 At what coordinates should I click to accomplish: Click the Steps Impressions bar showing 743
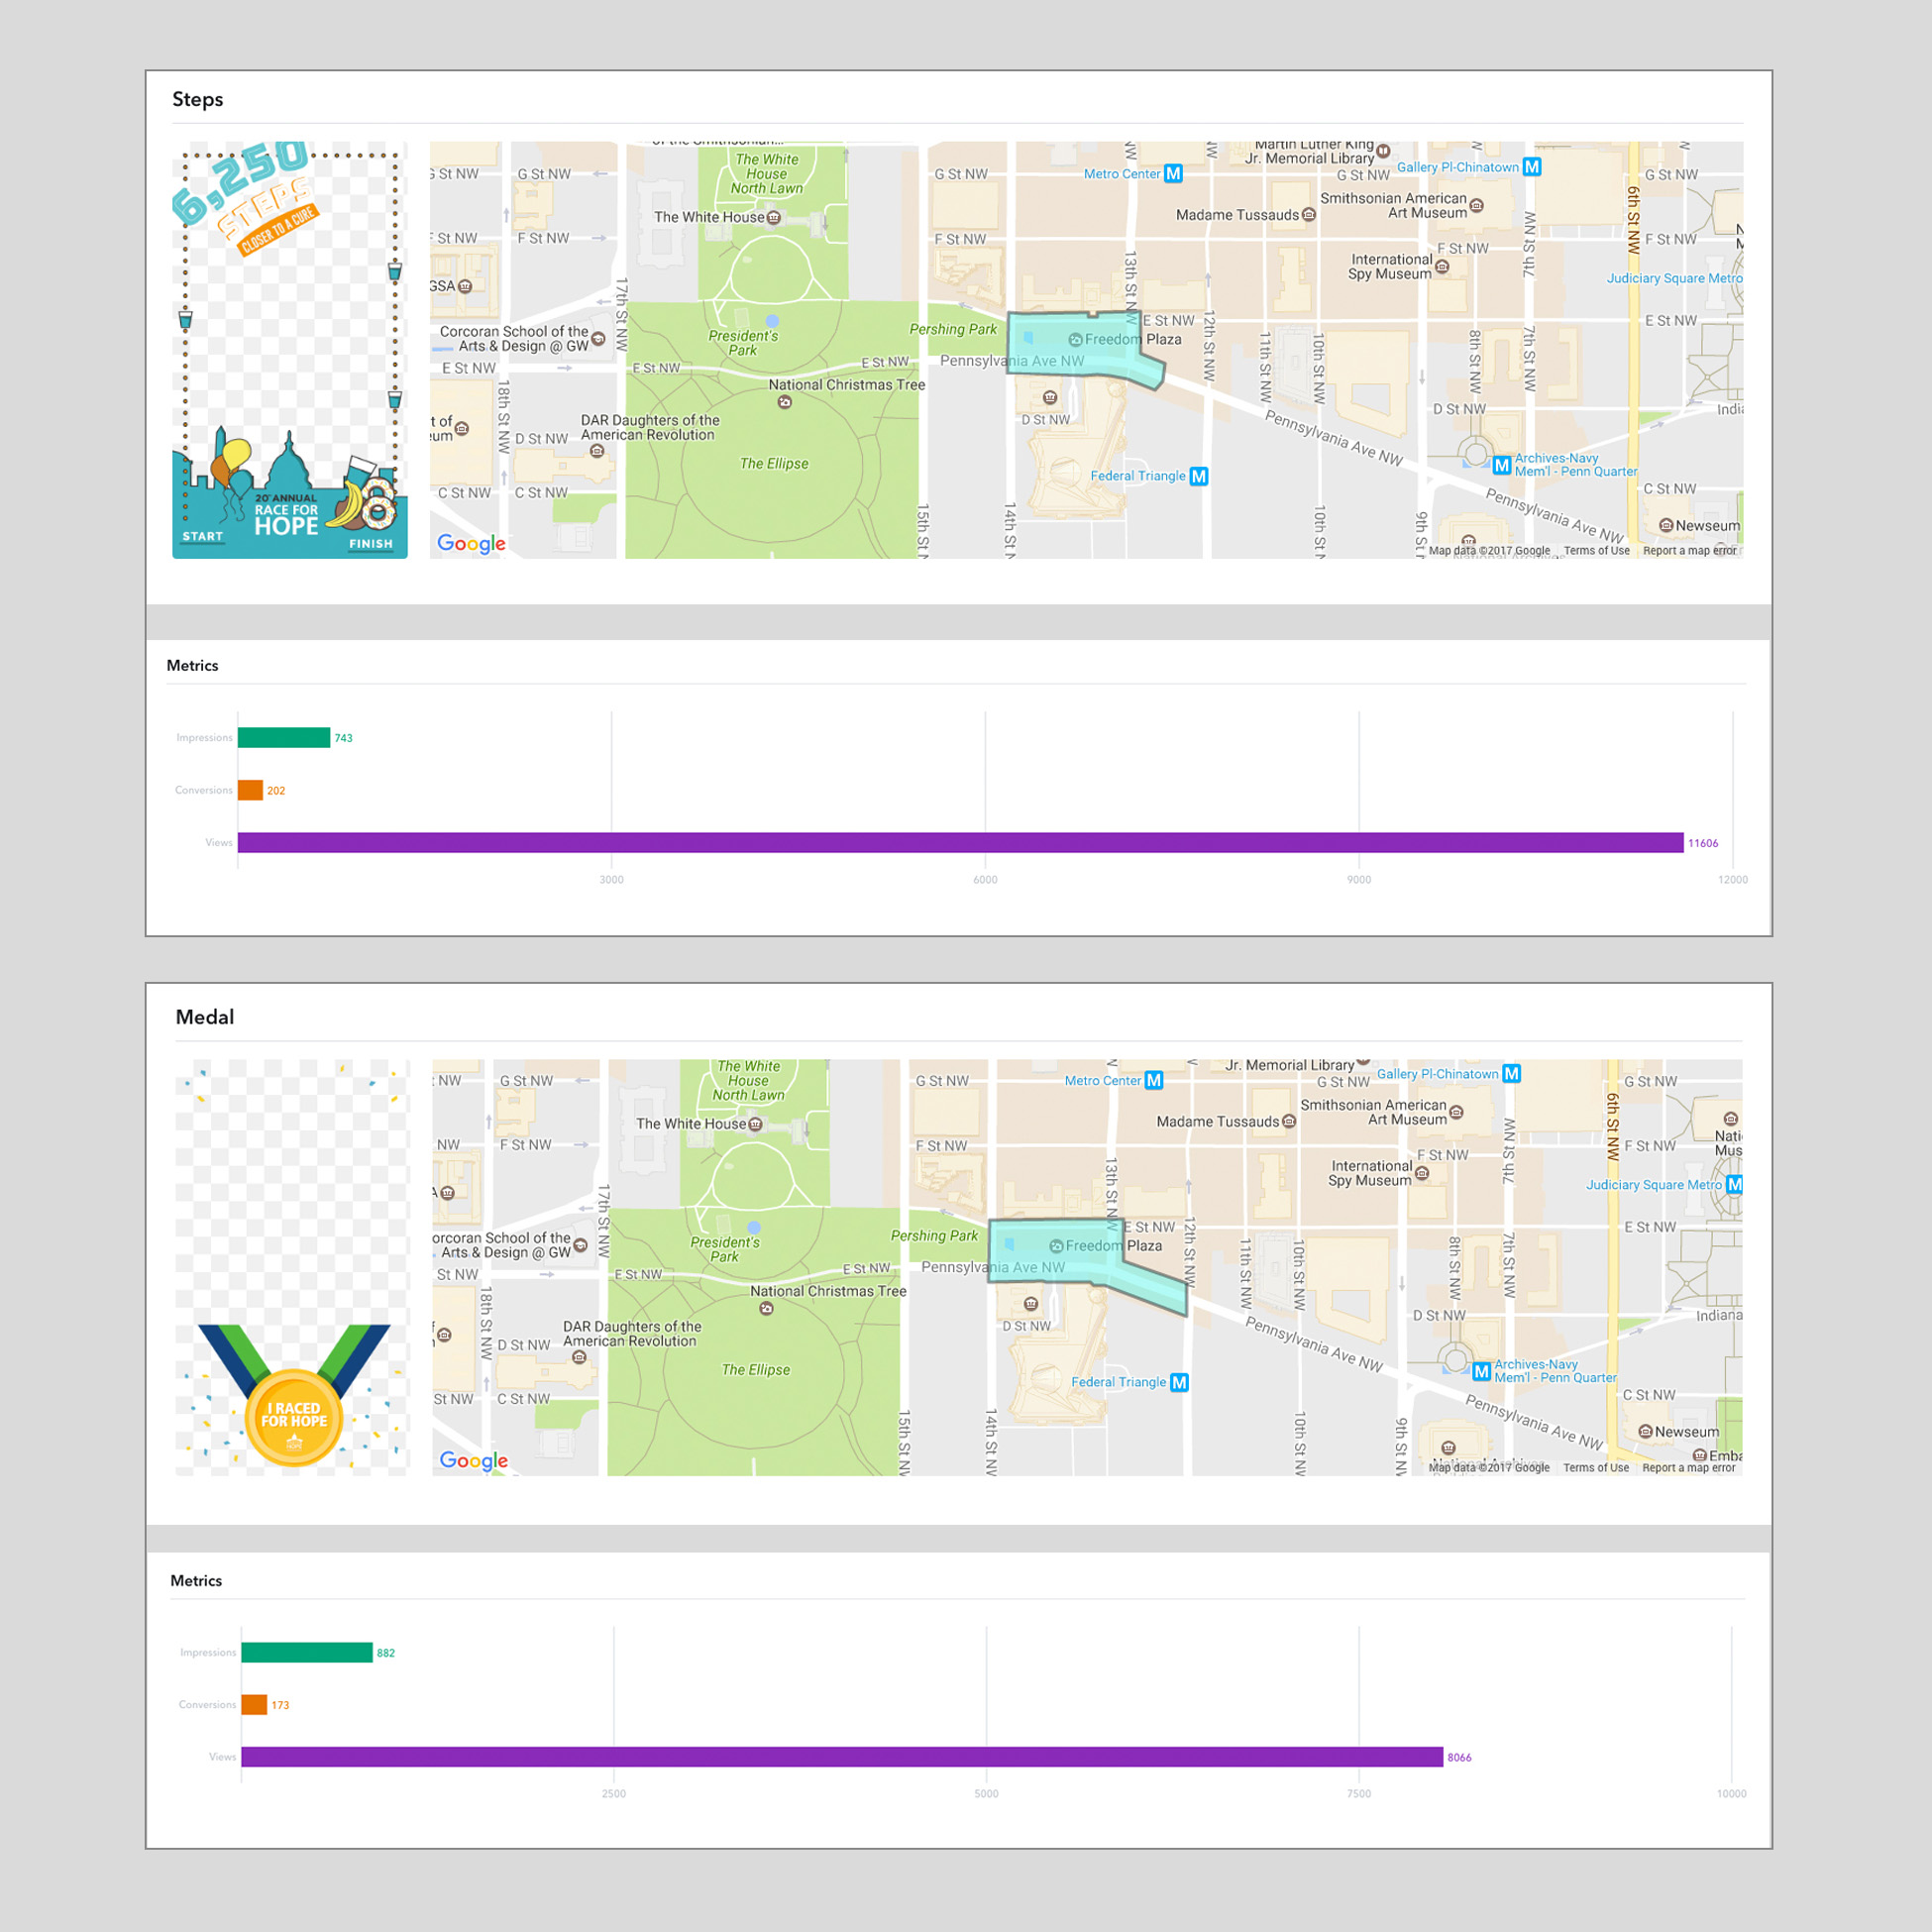[x=284, y=738]
